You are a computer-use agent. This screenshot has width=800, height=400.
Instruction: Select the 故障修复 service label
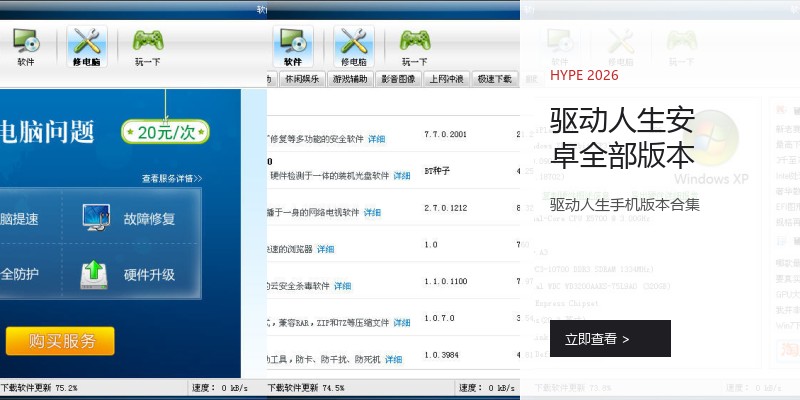tap(149, 219)
